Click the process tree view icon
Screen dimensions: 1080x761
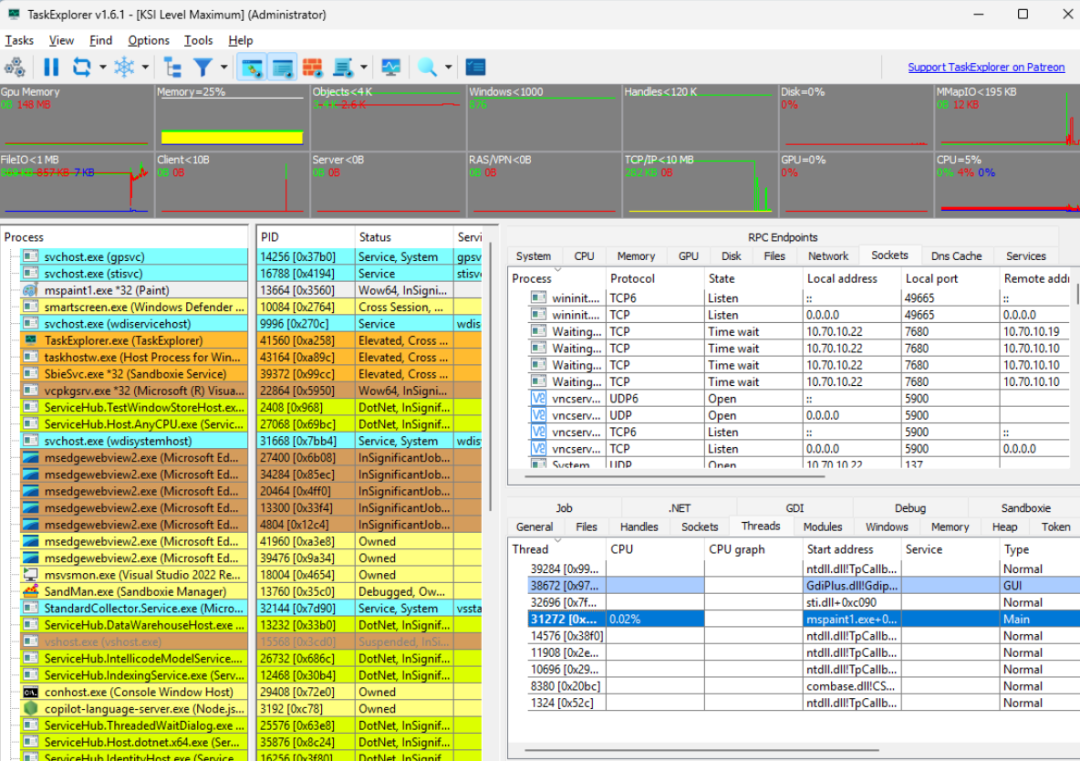173,67
